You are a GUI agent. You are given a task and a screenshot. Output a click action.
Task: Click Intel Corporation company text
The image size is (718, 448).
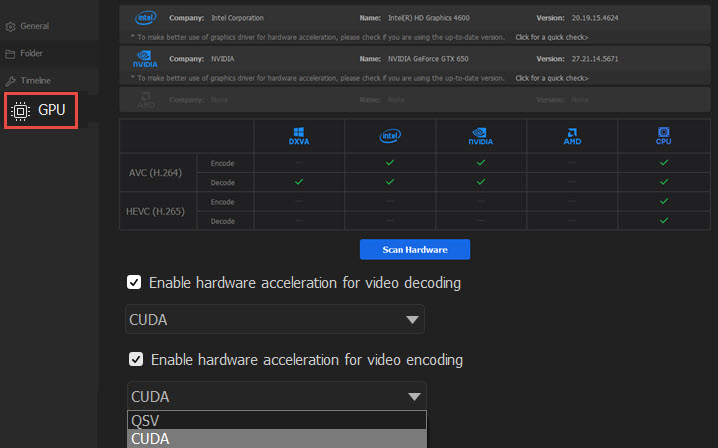237,18
